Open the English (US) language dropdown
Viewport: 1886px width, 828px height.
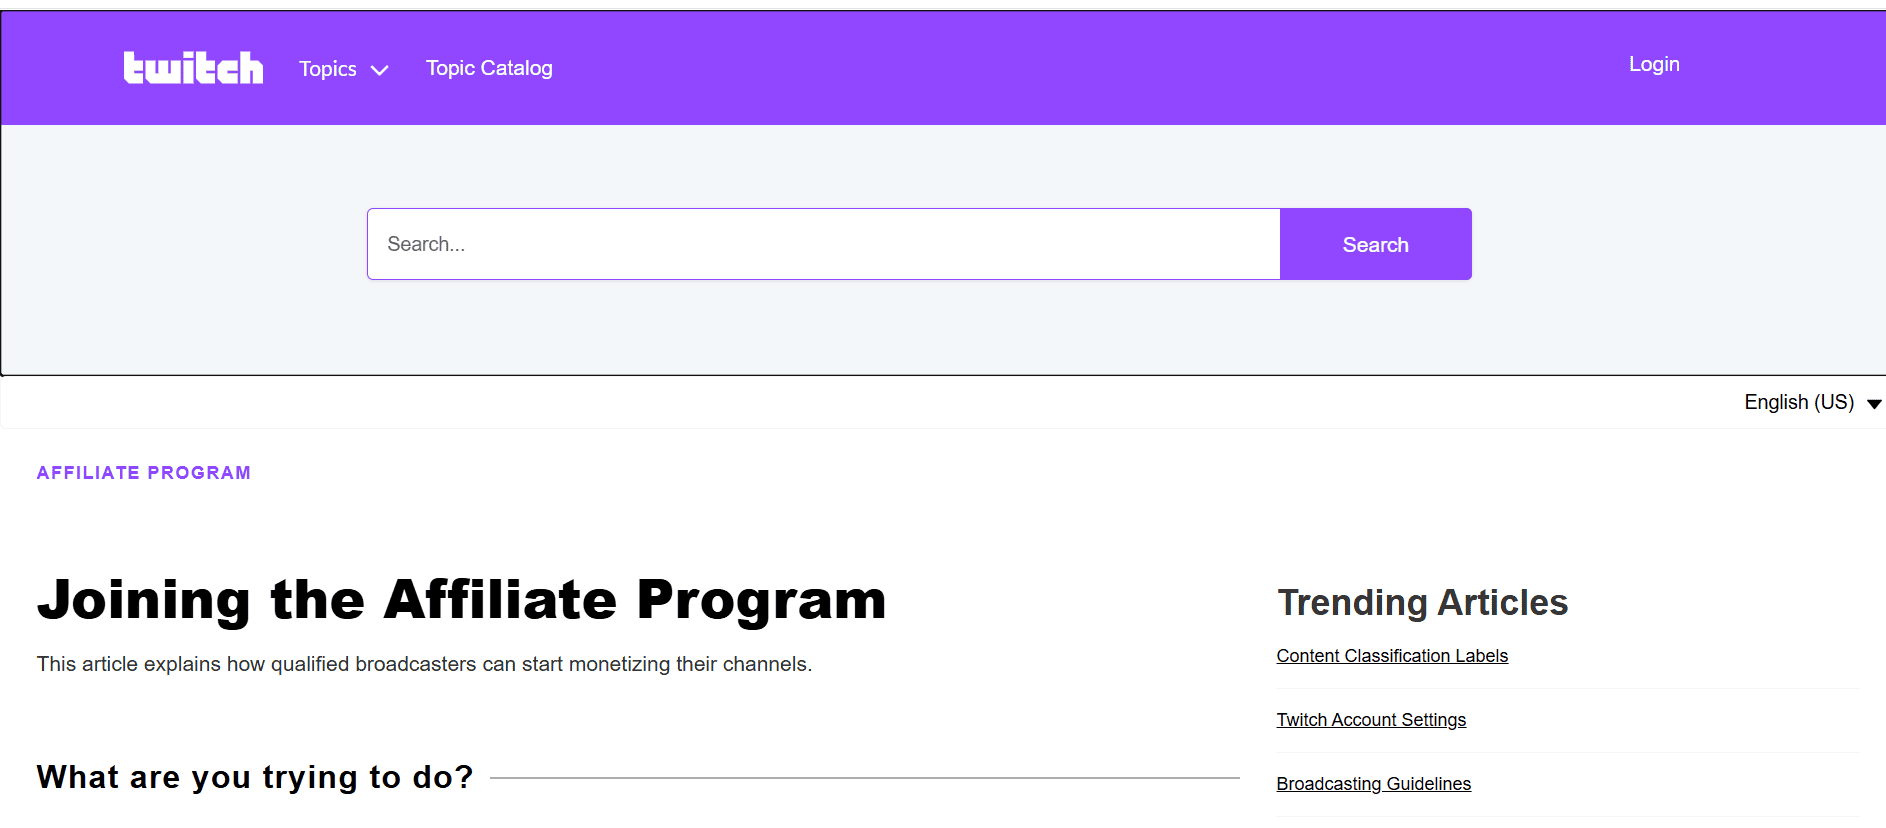pyautogui.click(x=1812, y=402)
